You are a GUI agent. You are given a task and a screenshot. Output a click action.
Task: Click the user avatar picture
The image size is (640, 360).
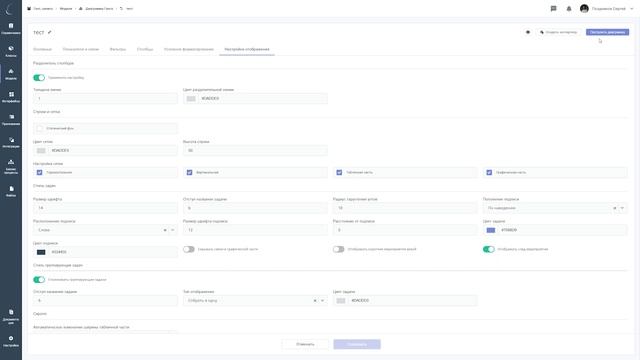584,9
